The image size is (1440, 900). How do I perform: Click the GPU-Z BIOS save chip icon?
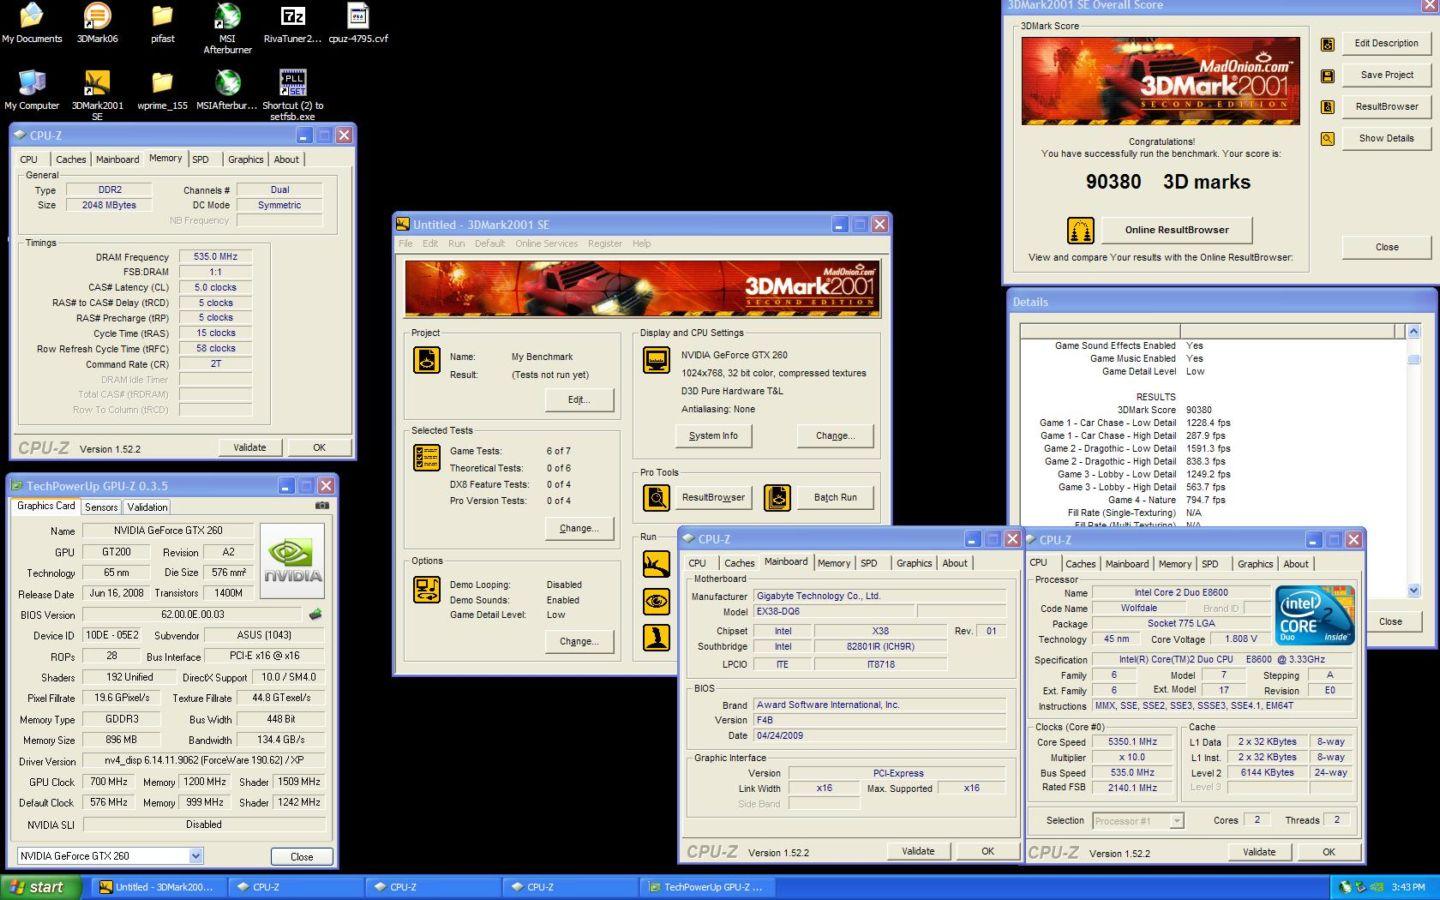pos(316,614)
